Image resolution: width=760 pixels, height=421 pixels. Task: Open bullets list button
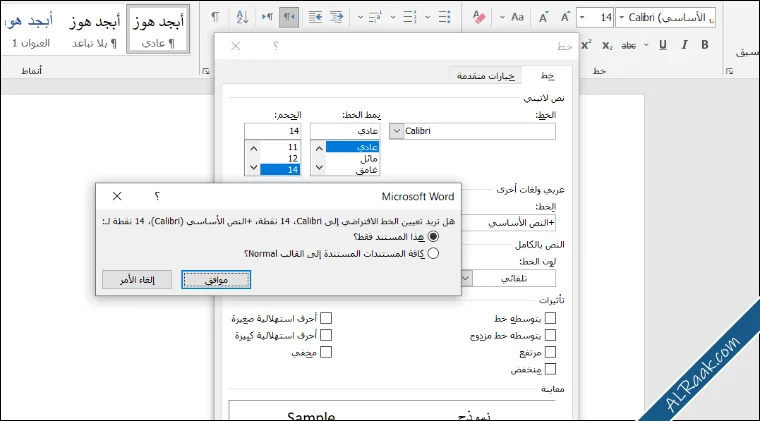pyautogui.click(x=444, y=17)
